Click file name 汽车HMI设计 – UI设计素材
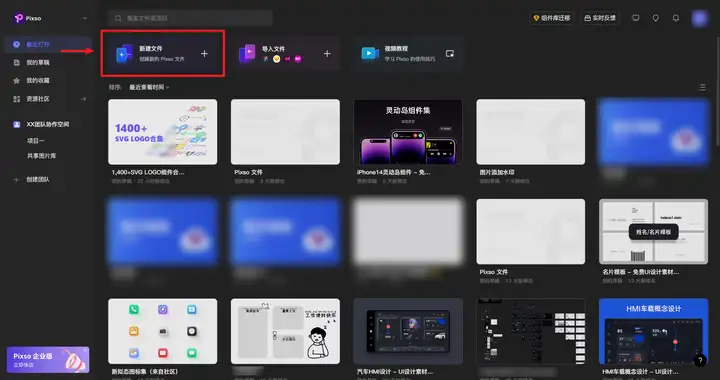The height and width of the screenshot is (380, 720). pyautogui.click(x=395, y=372)
